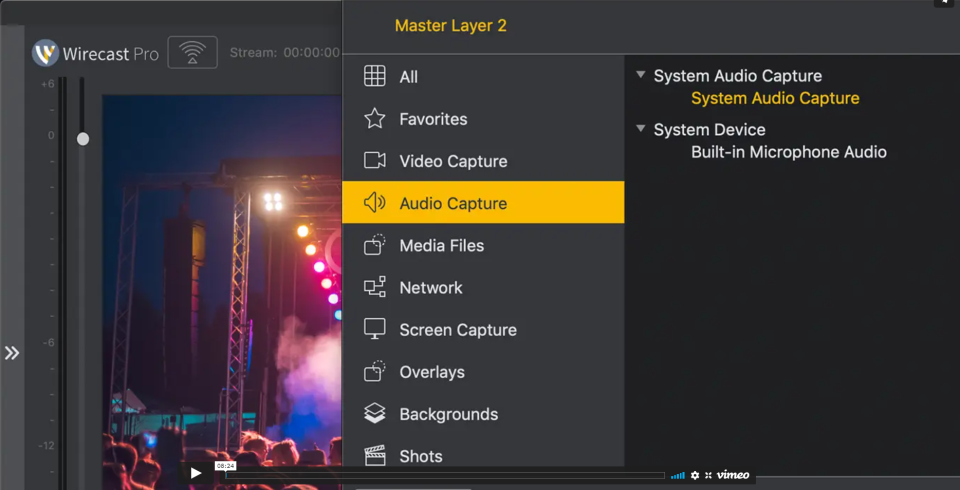The height and width of the screenshot is (490, 960).
Task: Open the Backgrounds layers icon
Action: (x=375, y=414)
